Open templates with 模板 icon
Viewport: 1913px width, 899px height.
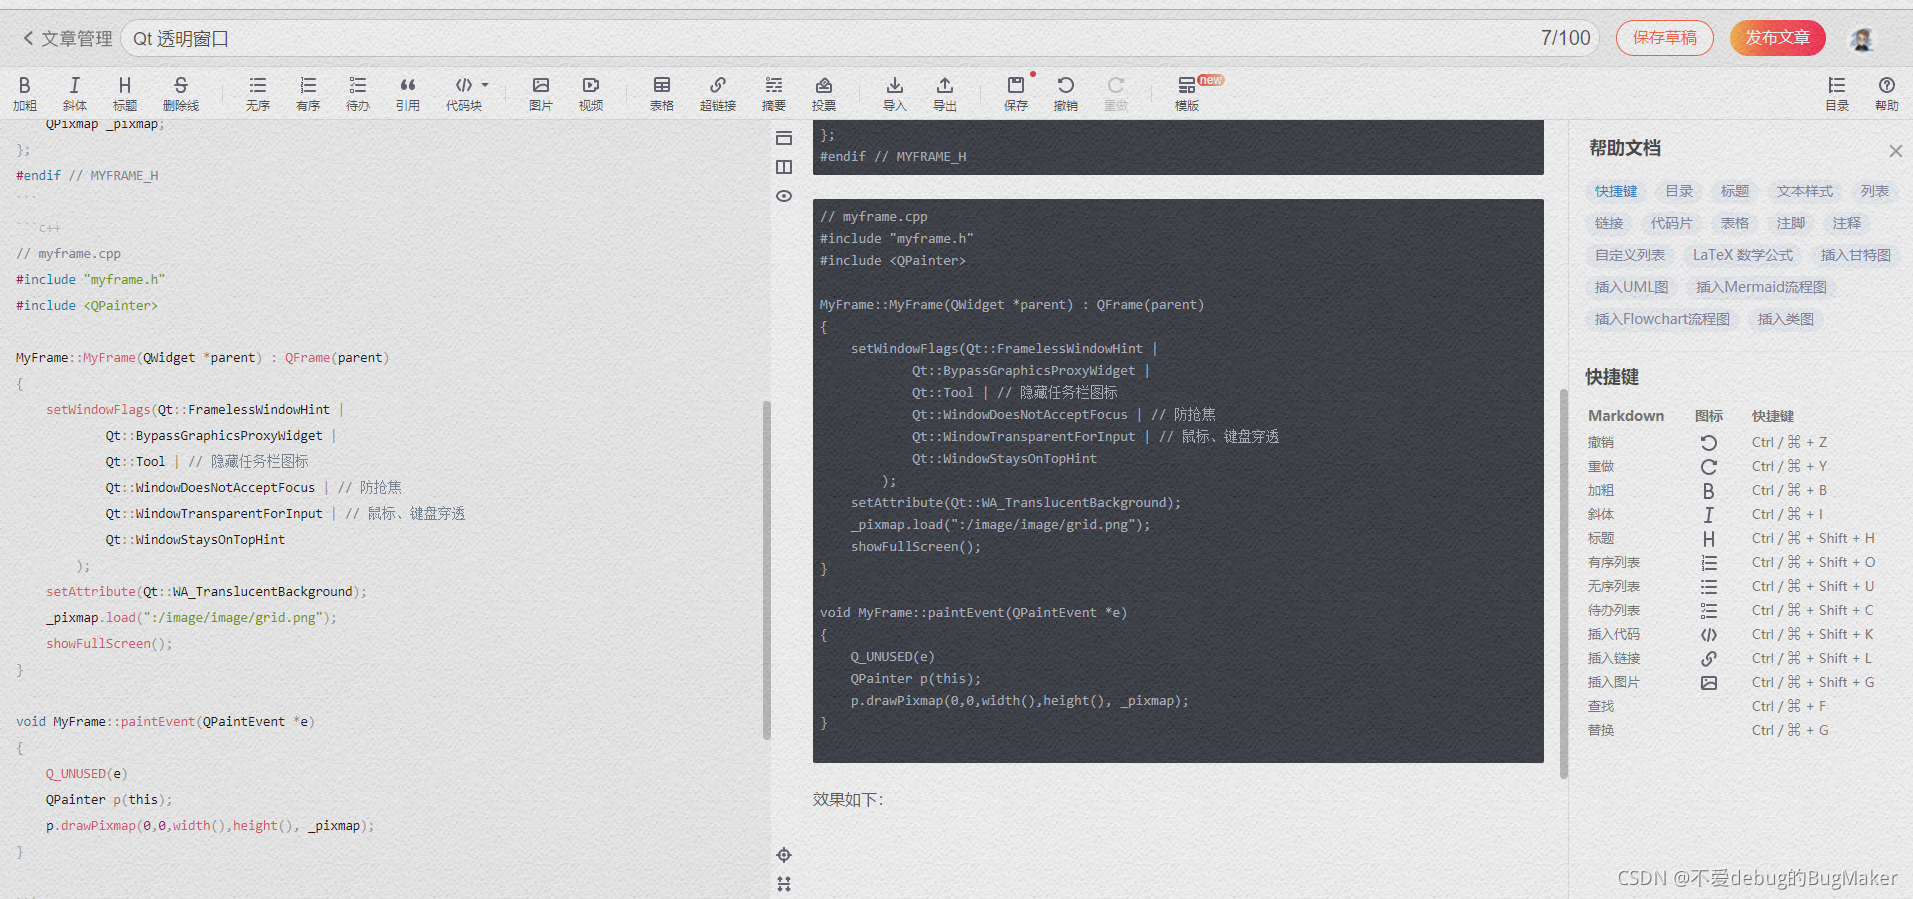pos(1187,93)
